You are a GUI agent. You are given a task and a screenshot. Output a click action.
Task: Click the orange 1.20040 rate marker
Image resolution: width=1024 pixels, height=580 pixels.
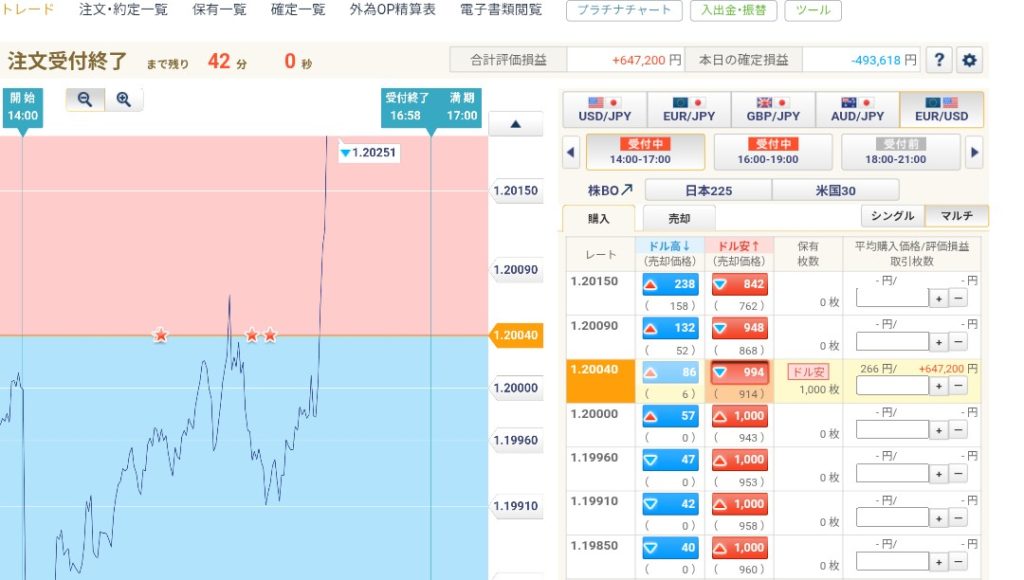click(x=516, y=336)
